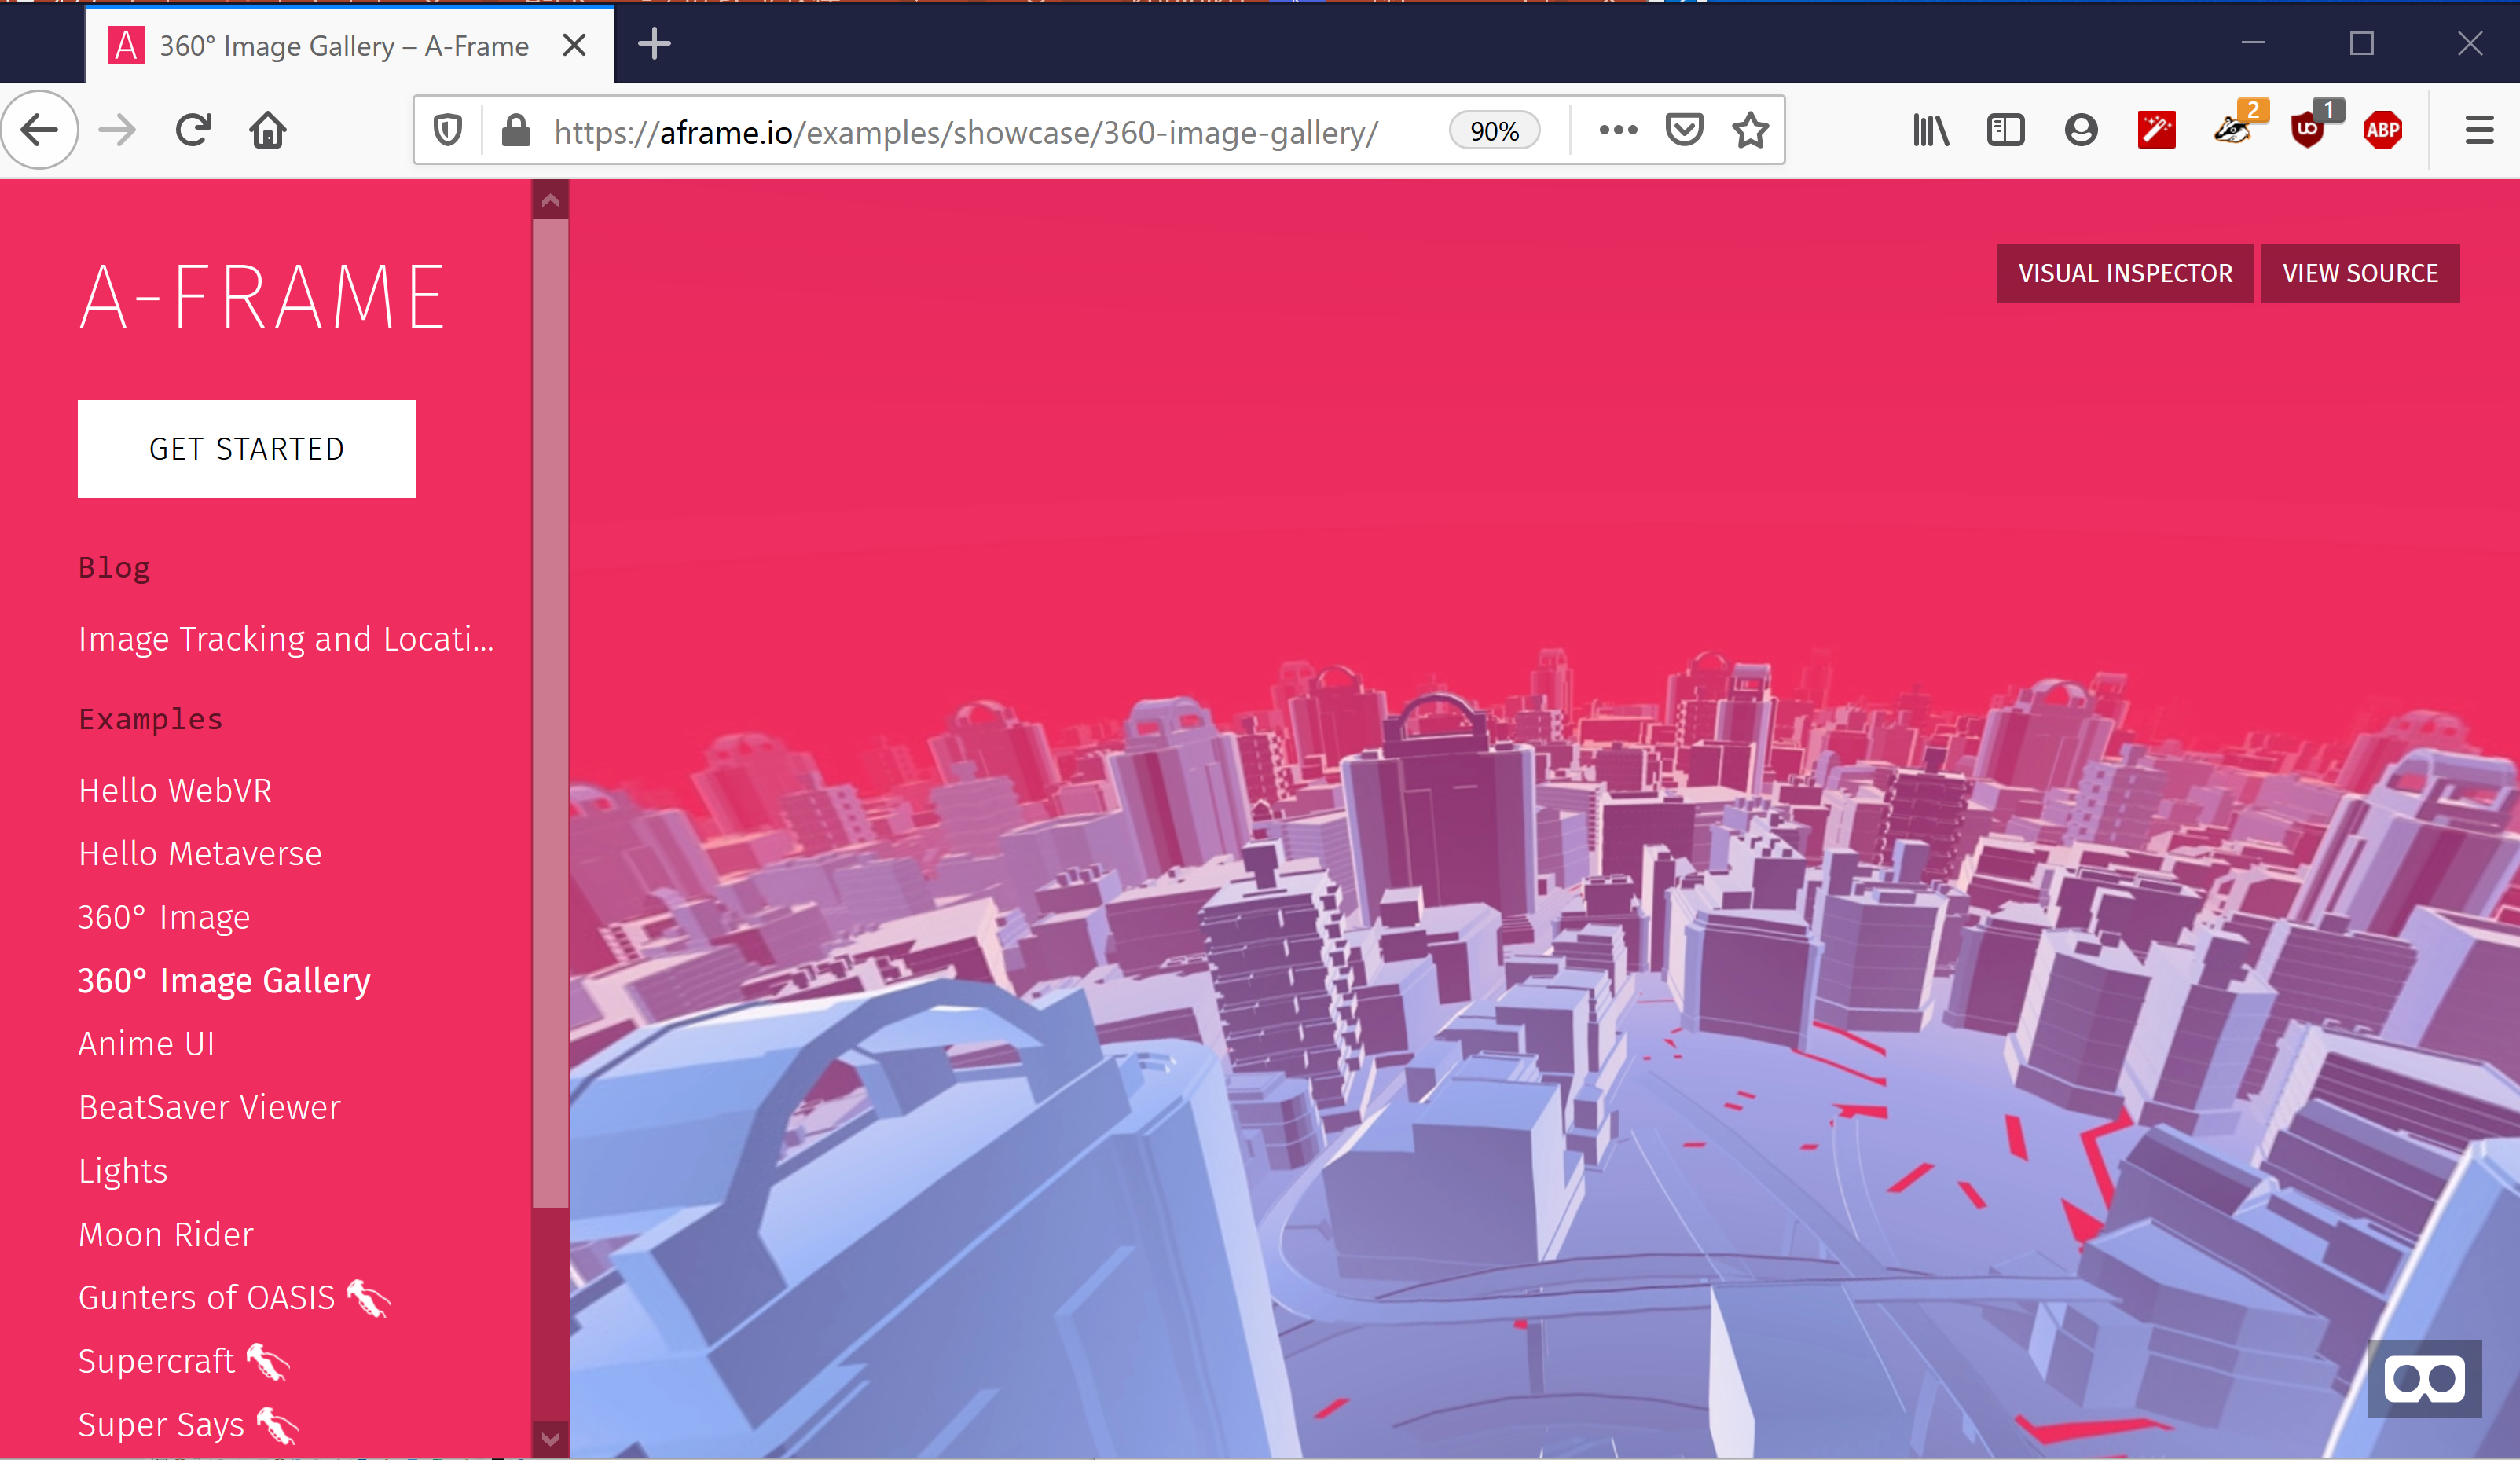Screen dimensions: 2520x1460
Task: Minimize the browser window
Action: tap(2253, 43)
